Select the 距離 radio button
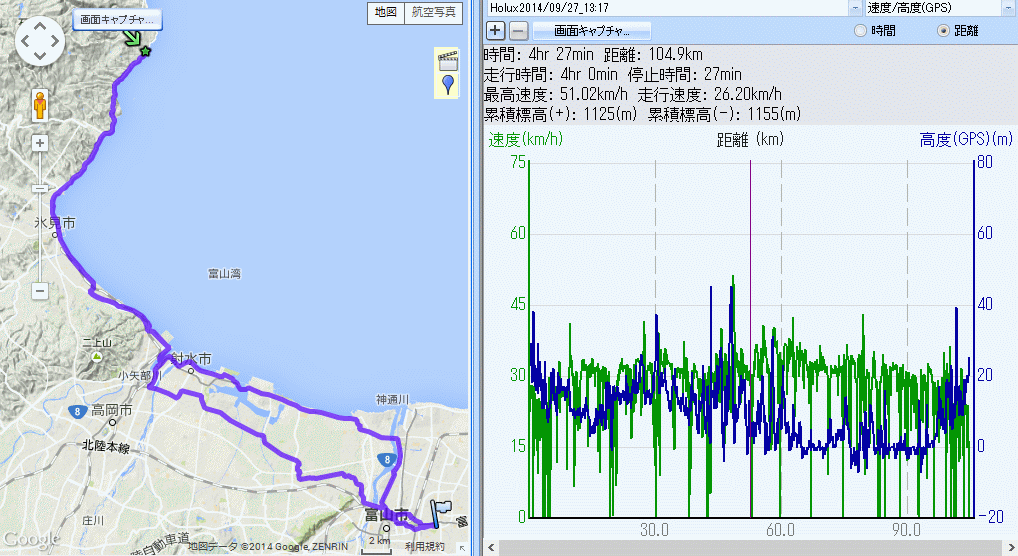Image resolution: width=1018 pixels, height=556 pixels. tap(943, 31)
